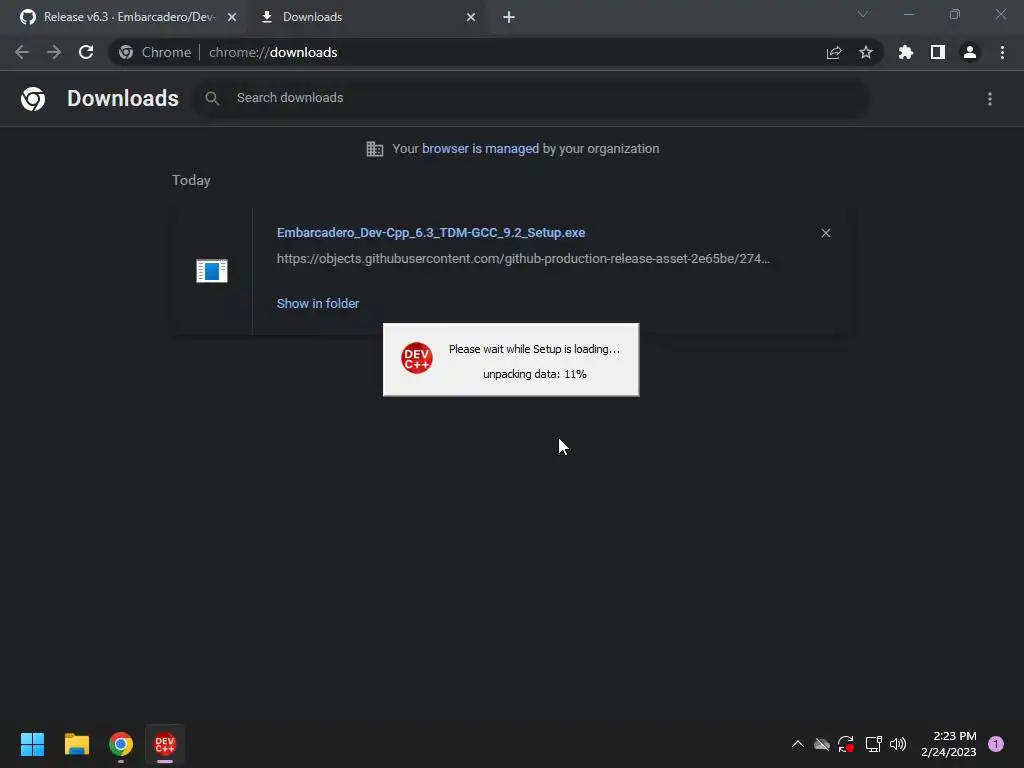This screenshot has width=1024, height=768.
Task: Open the volume speaker icon
Action: [898, 744]
